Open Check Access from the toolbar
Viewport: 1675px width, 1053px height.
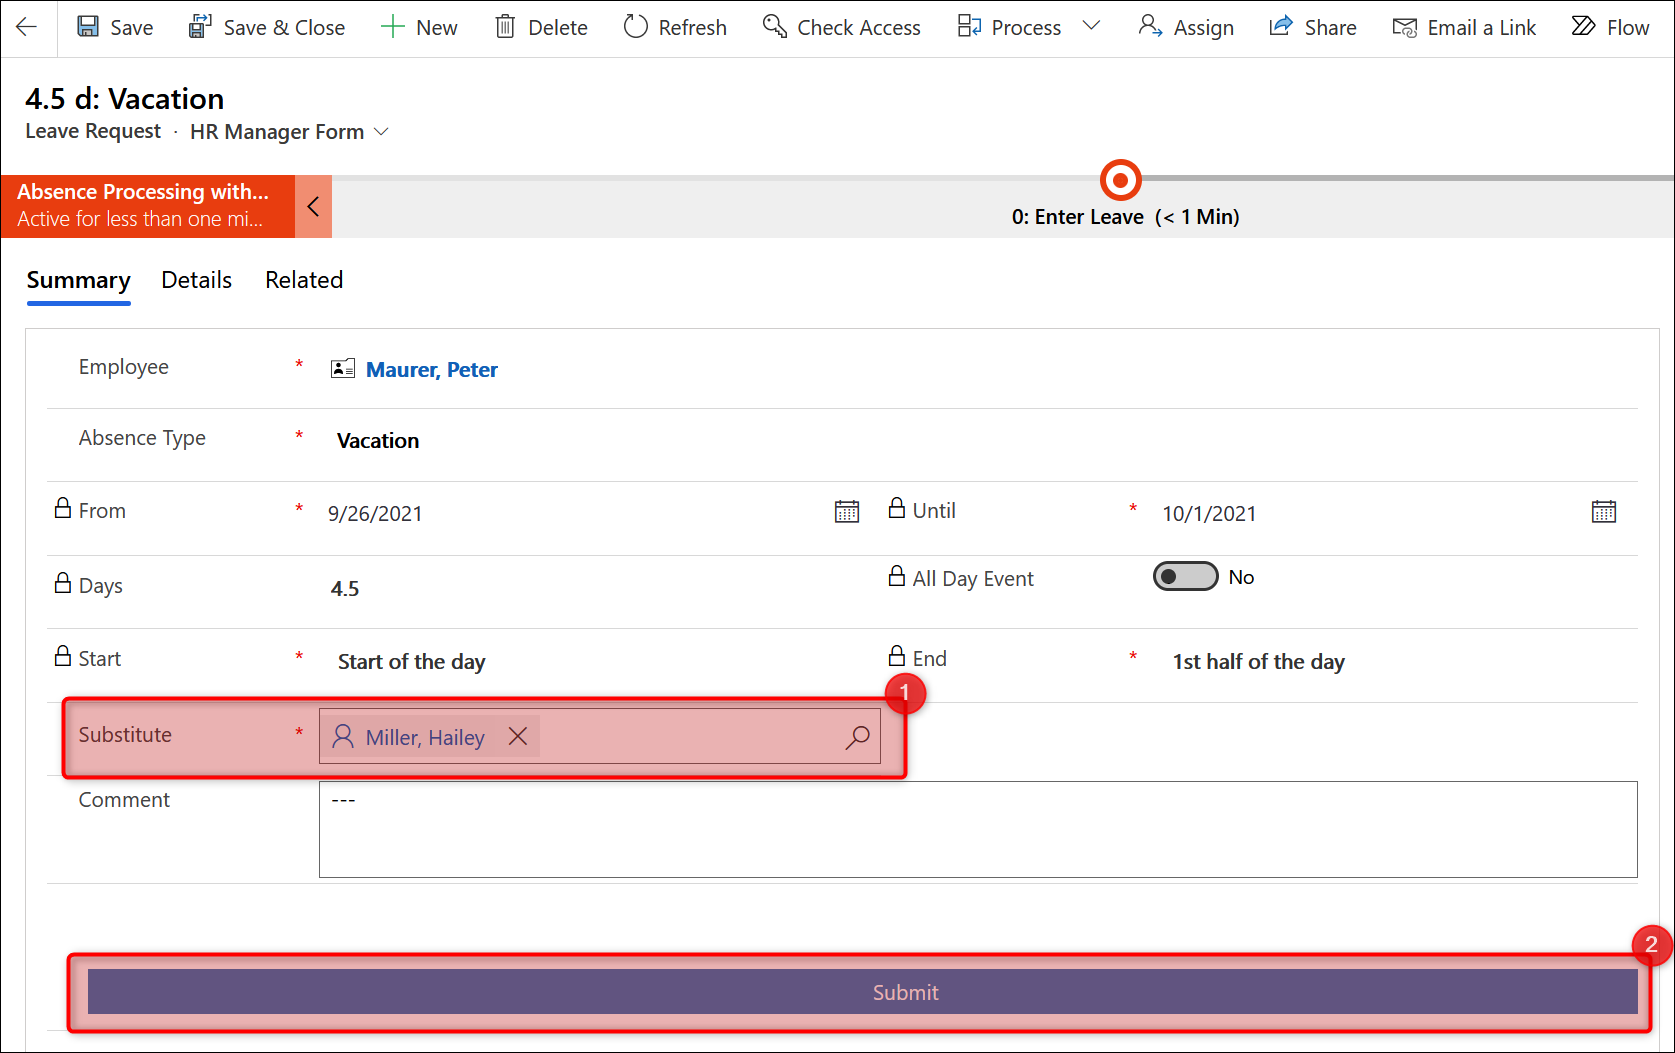pos(841,28)
